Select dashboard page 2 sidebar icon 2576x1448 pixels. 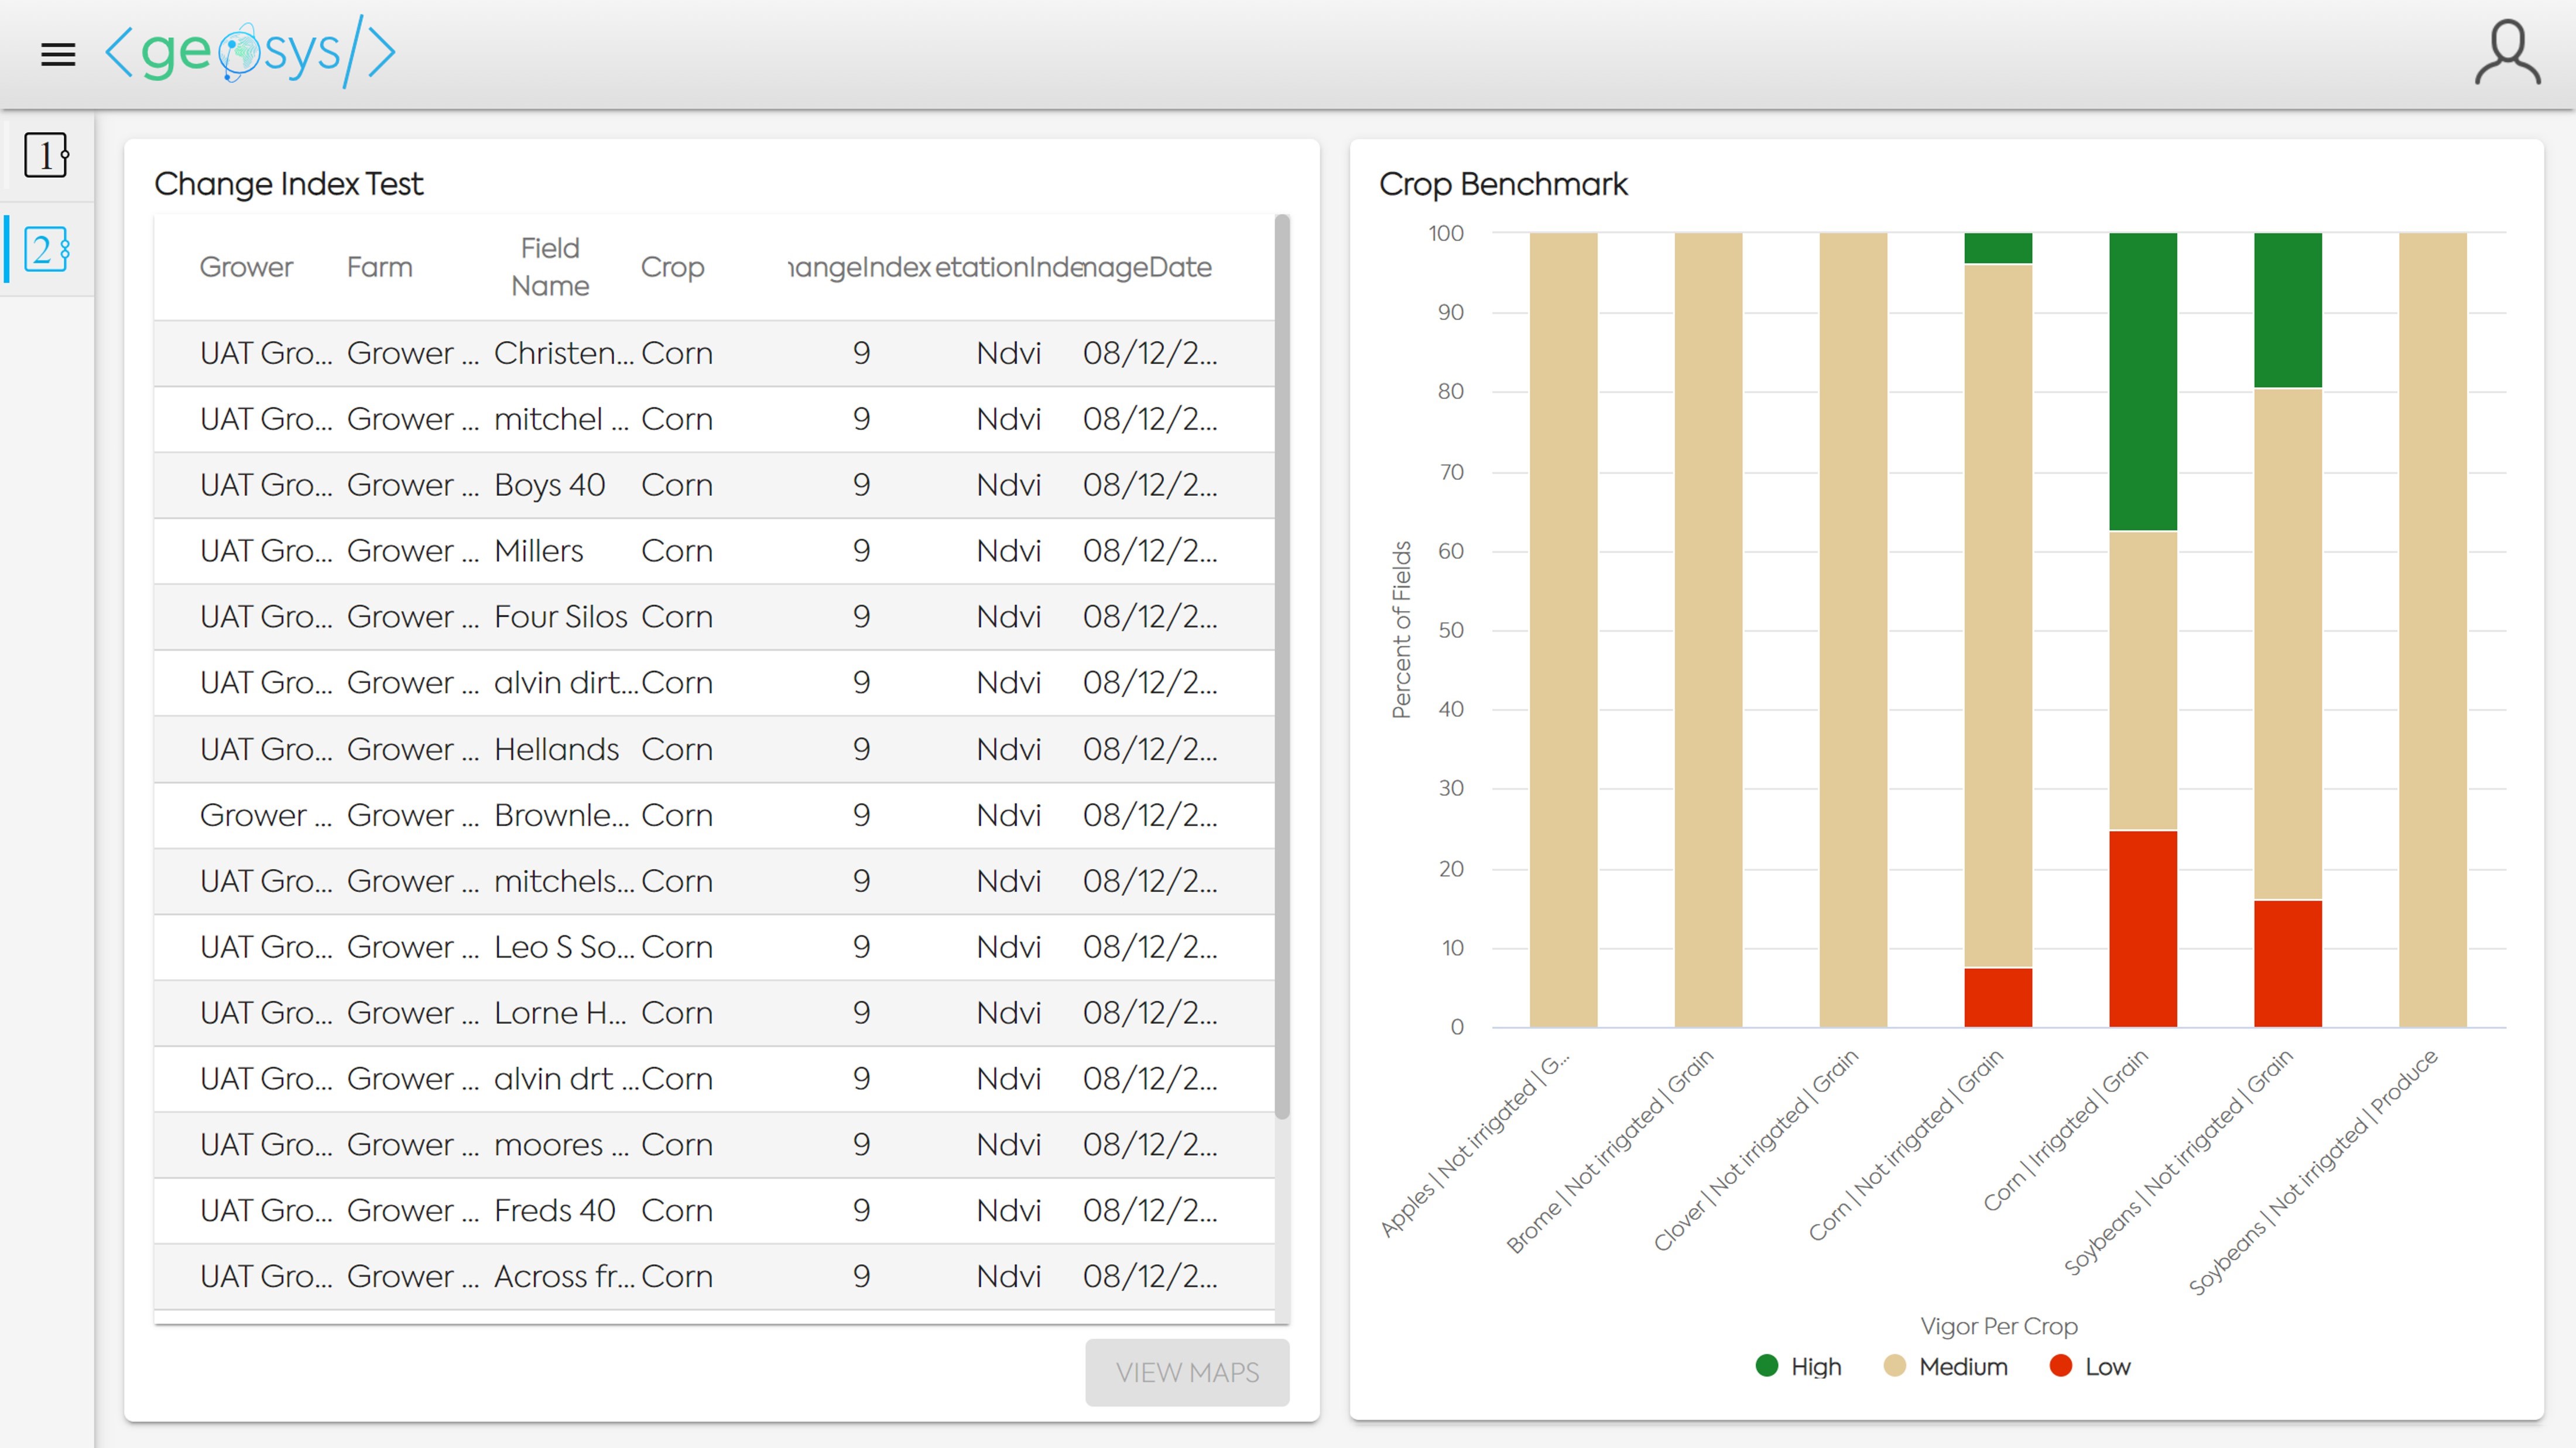46,249
